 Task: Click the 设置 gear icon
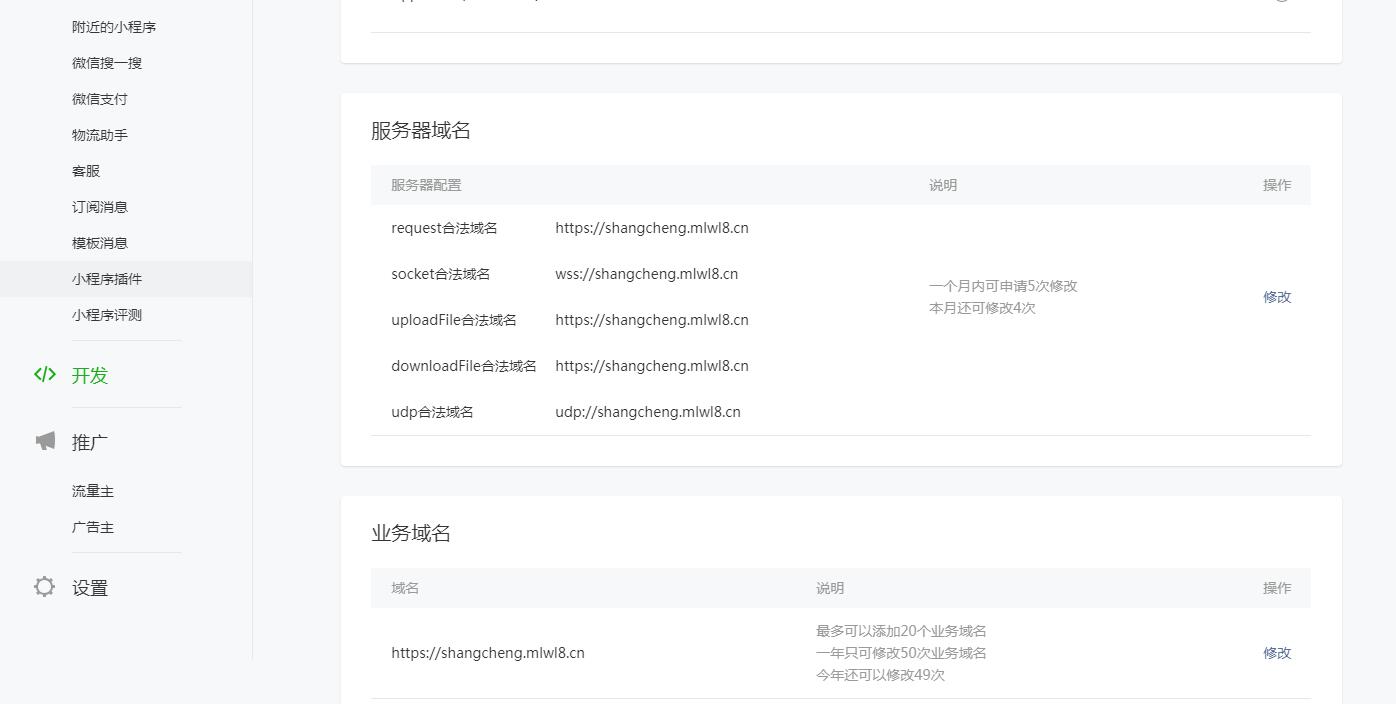tap(45, 587)
